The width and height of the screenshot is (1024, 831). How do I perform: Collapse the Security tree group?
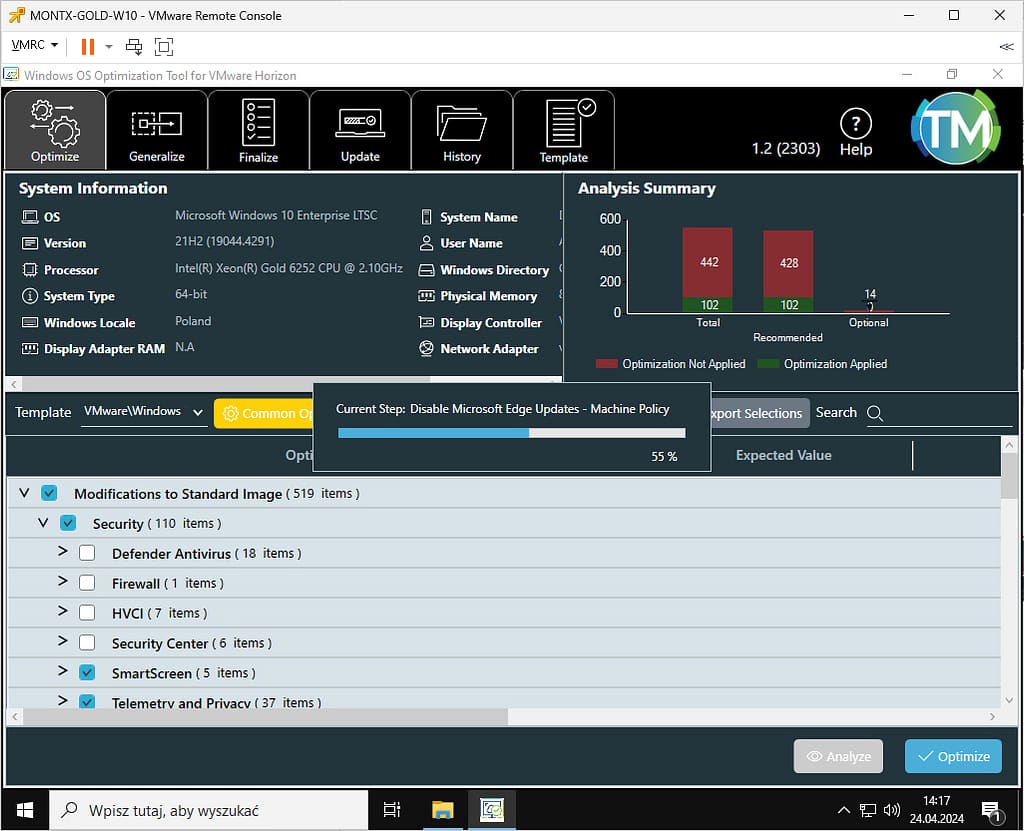pos(43,522)
